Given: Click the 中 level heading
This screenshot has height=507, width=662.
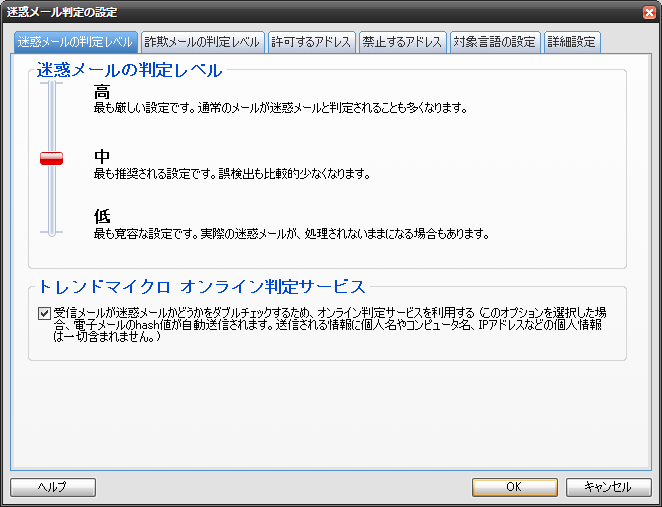Looking at the screenshot, I should point(102,156).
